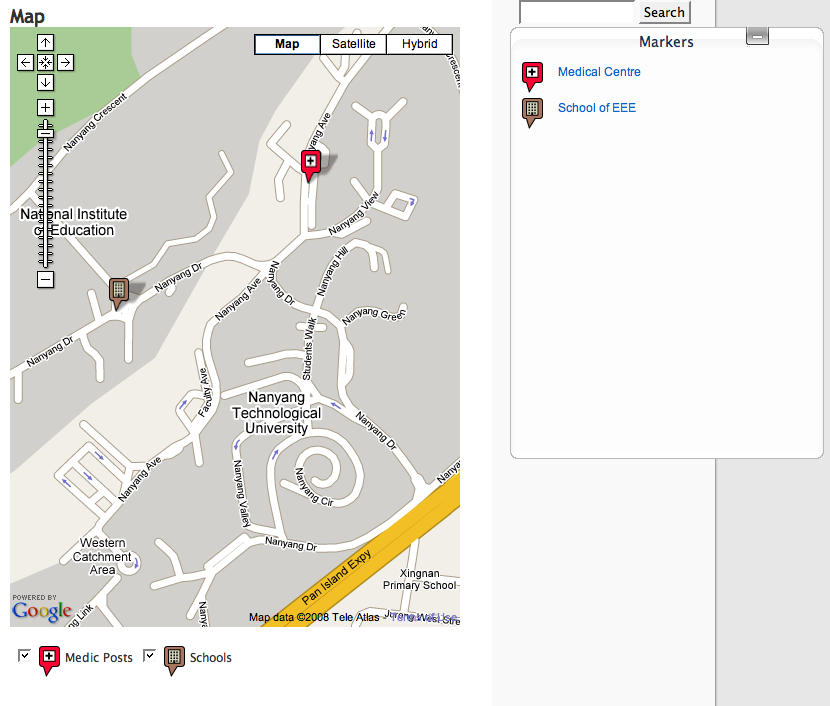
Task: Click the Nanyang Crescent road label
Action: click(x=95, y=122)
